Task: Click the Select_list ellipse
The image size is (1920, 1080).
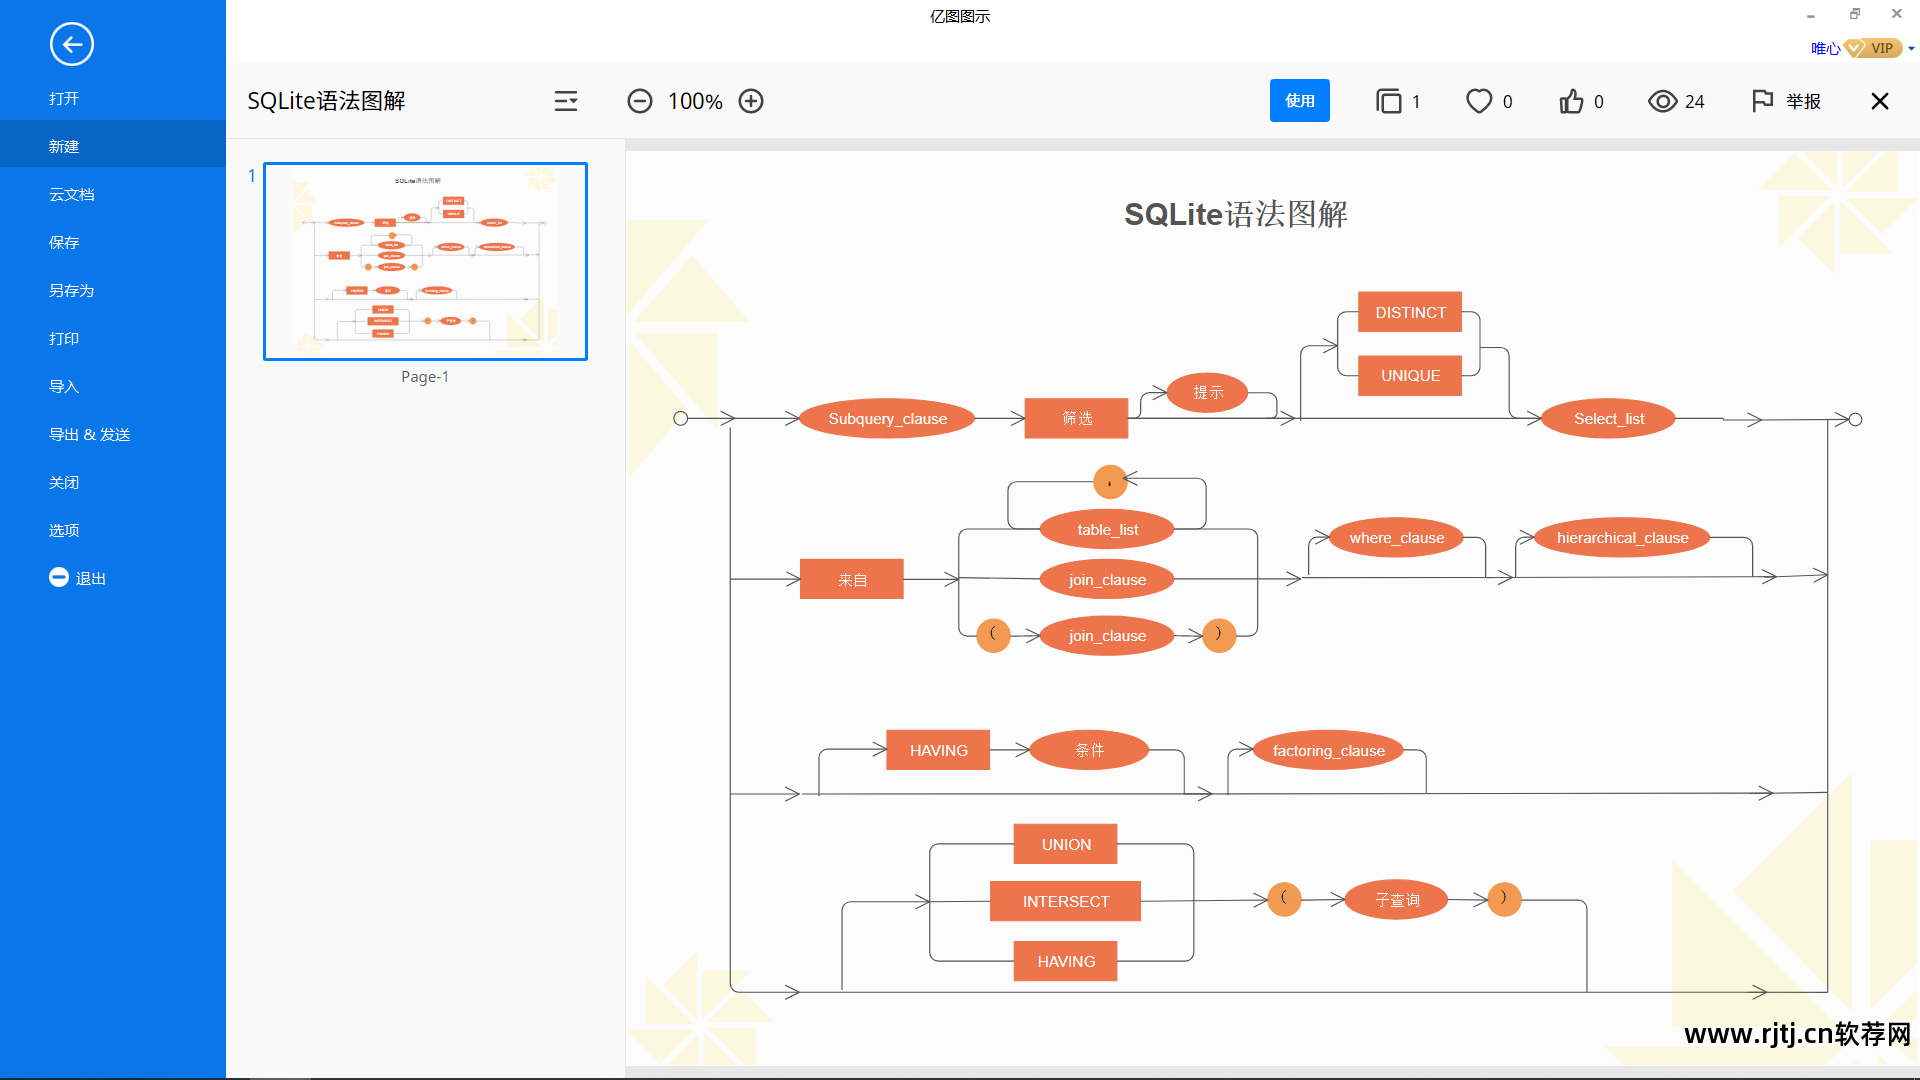Action: (1608, 418)
